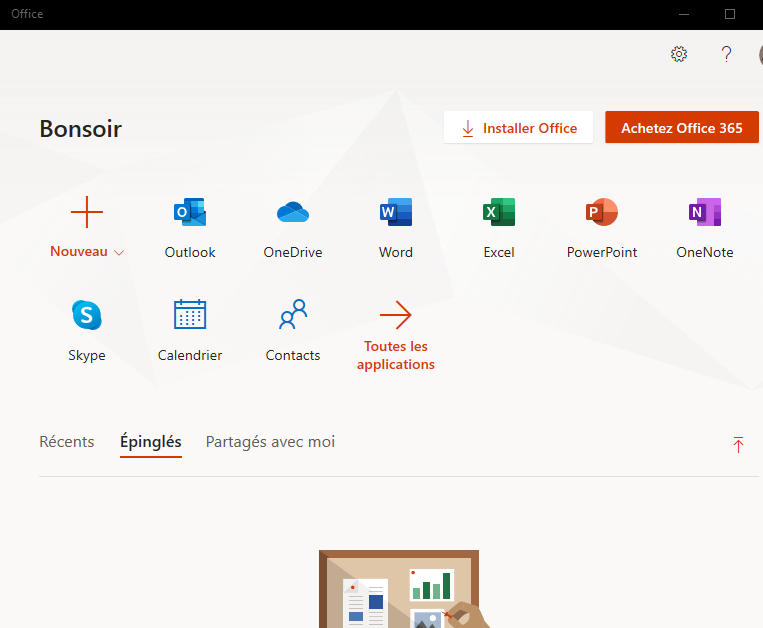Viewport: 763px width, 628px height.
Task: Launch OneDrive from the app grid
Action: tap(292, 227)
